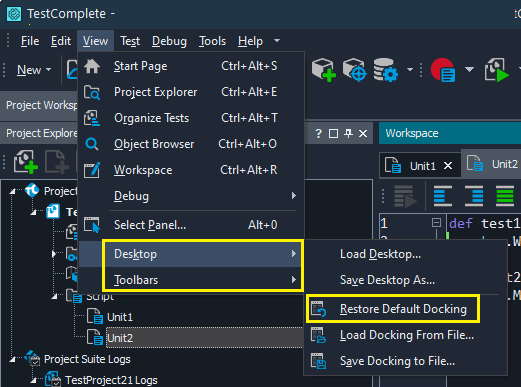Select Workspace entry in View menu

point(191,170)
